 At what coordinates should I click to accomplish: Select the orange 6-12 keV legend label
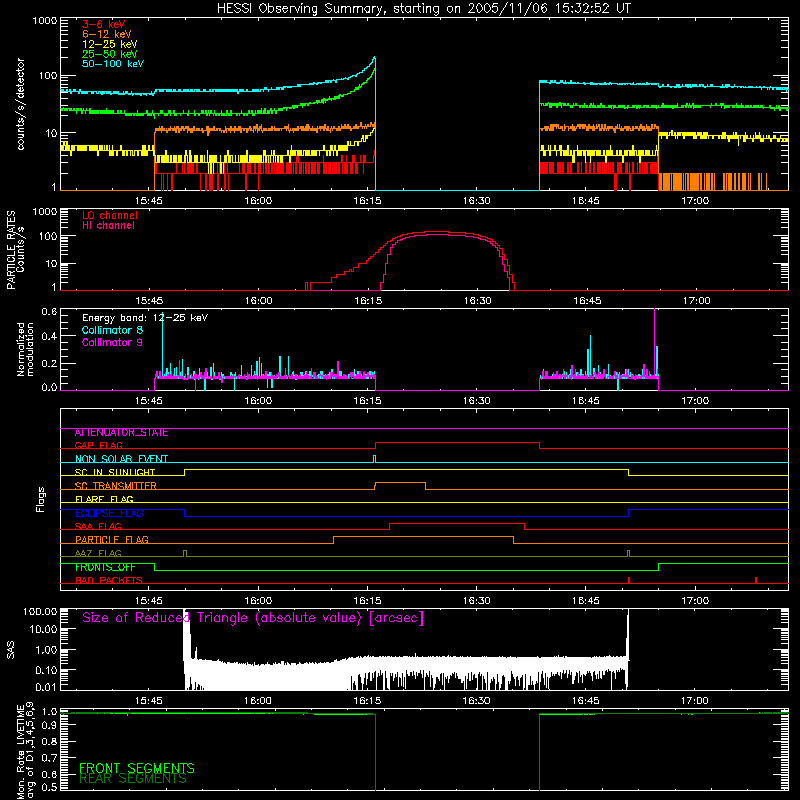pos(107,34)
